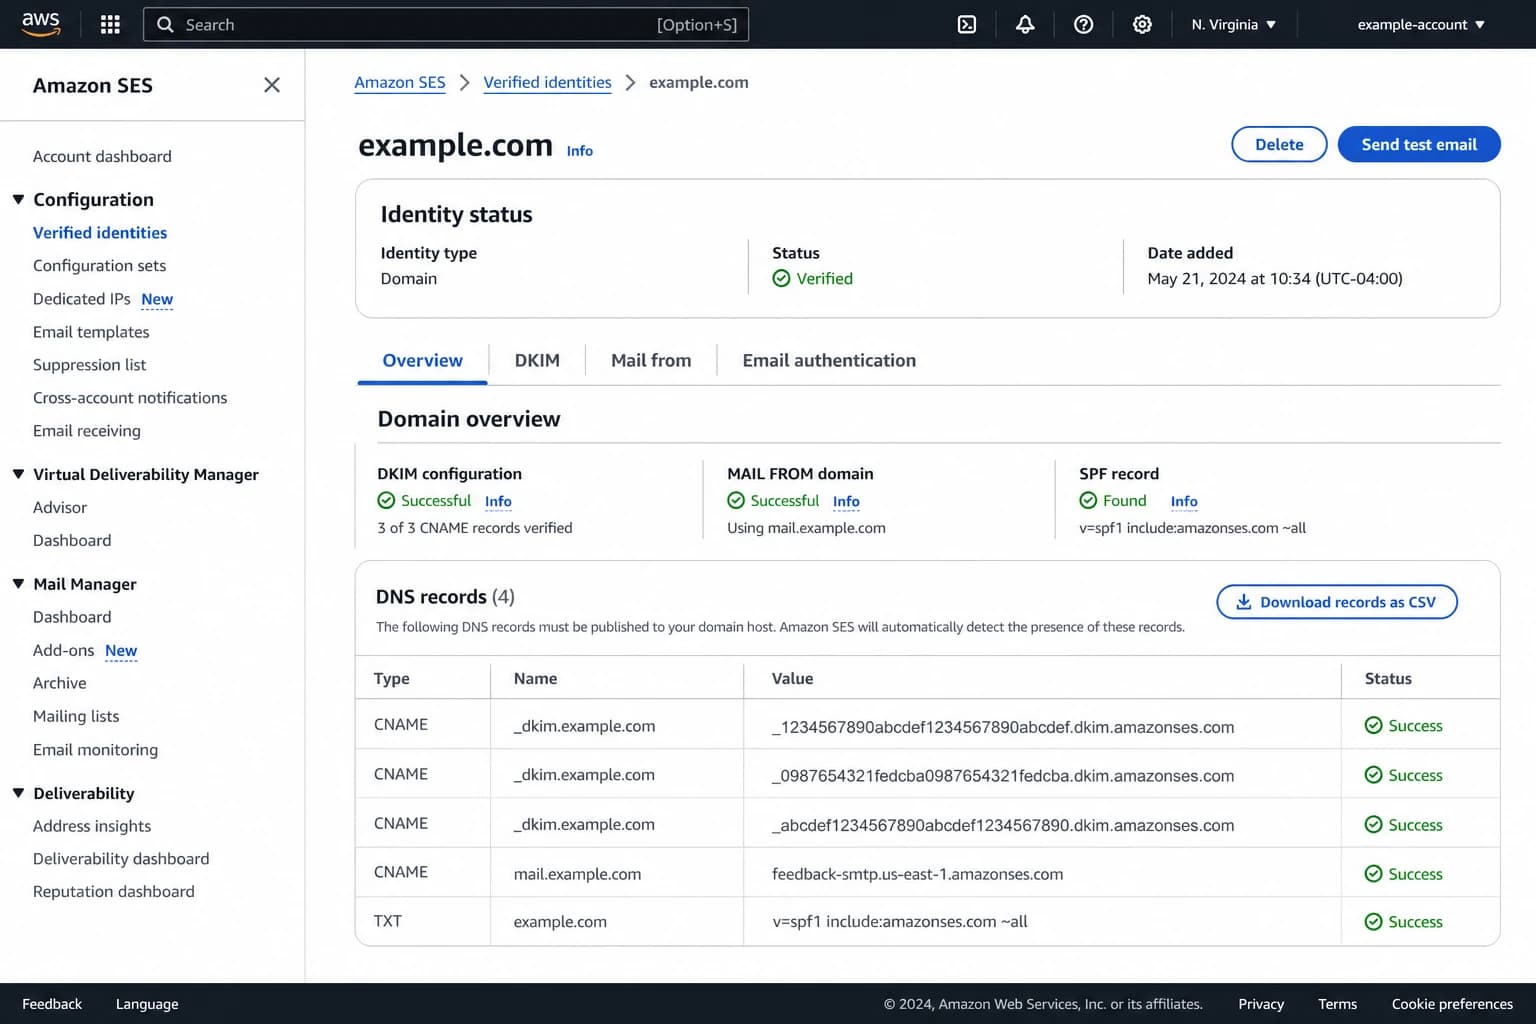Viewport: 1536px width, 1024px height.
Task: Click Language in the footer
Action: pyautogui.click(x=147, y=1004)
